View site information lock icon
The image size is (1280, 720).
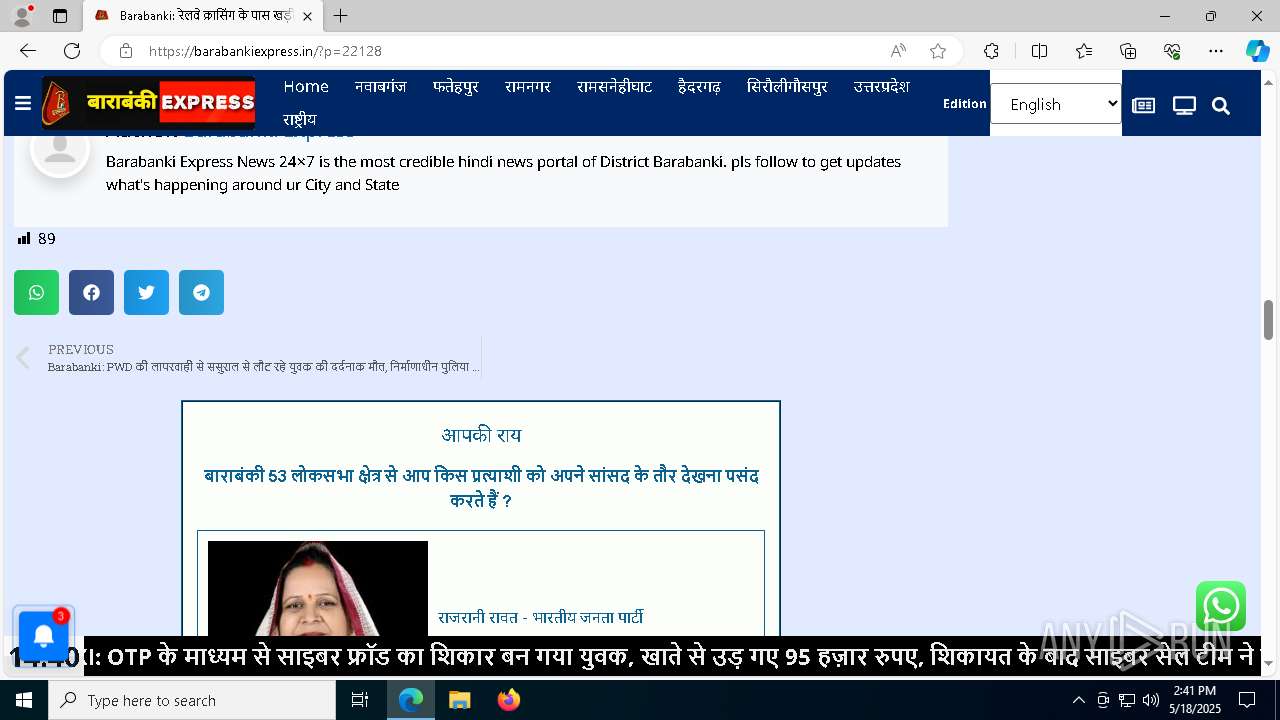click(126, 51)
